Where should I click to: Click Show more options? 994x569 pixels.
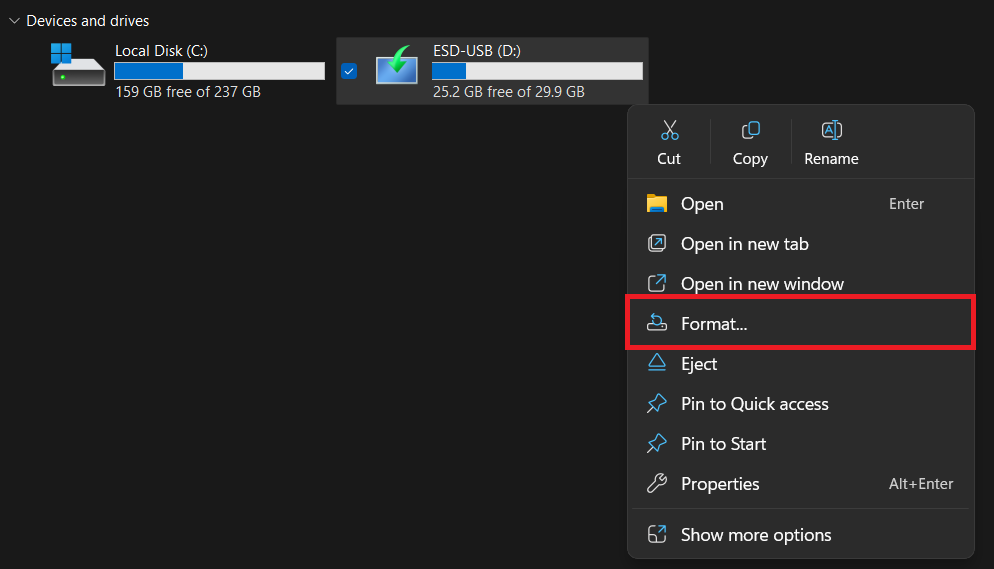755,534
